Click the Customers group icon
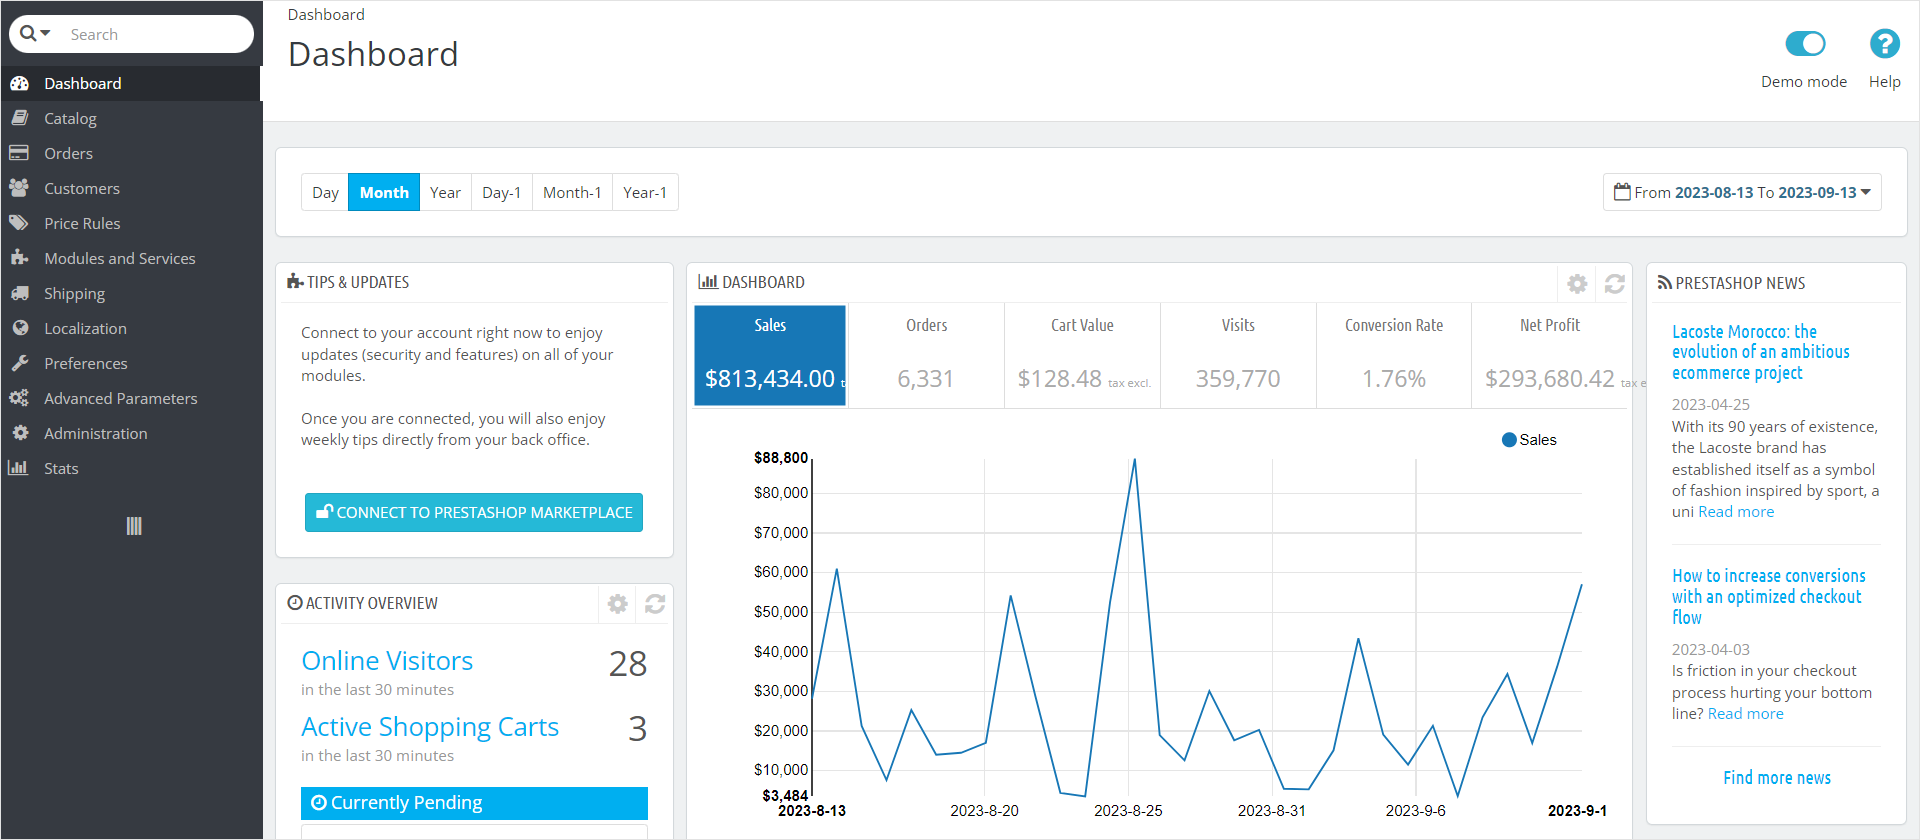Screen dimensions: 1920x840 point(19,188)
